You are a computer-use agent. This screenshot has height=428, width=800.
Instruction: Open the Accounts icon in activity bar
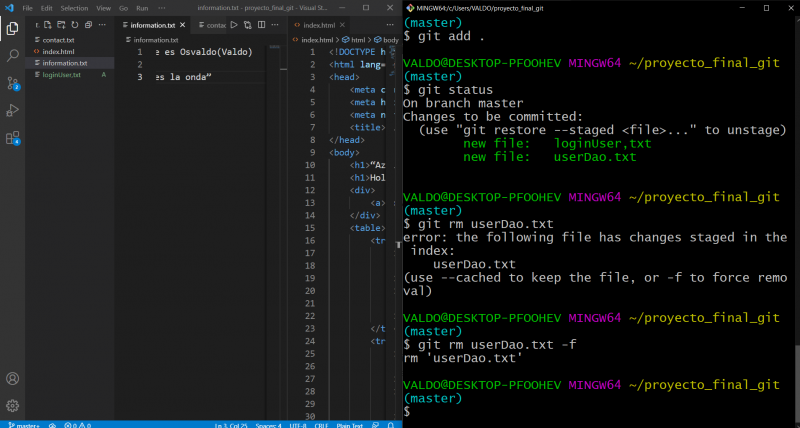tap(12, 379)
